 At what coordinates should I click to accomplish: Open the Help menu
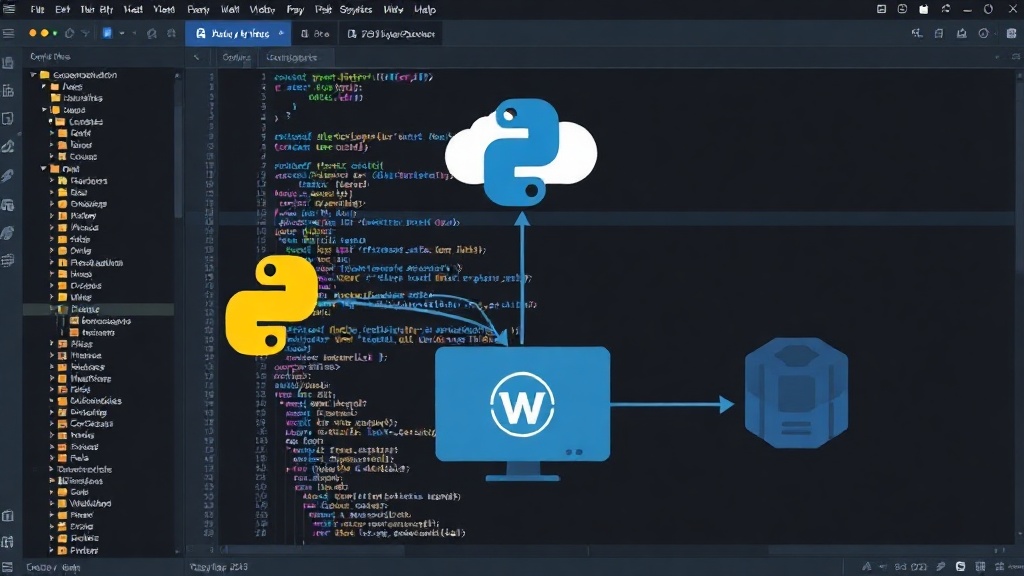pos(424,10)
